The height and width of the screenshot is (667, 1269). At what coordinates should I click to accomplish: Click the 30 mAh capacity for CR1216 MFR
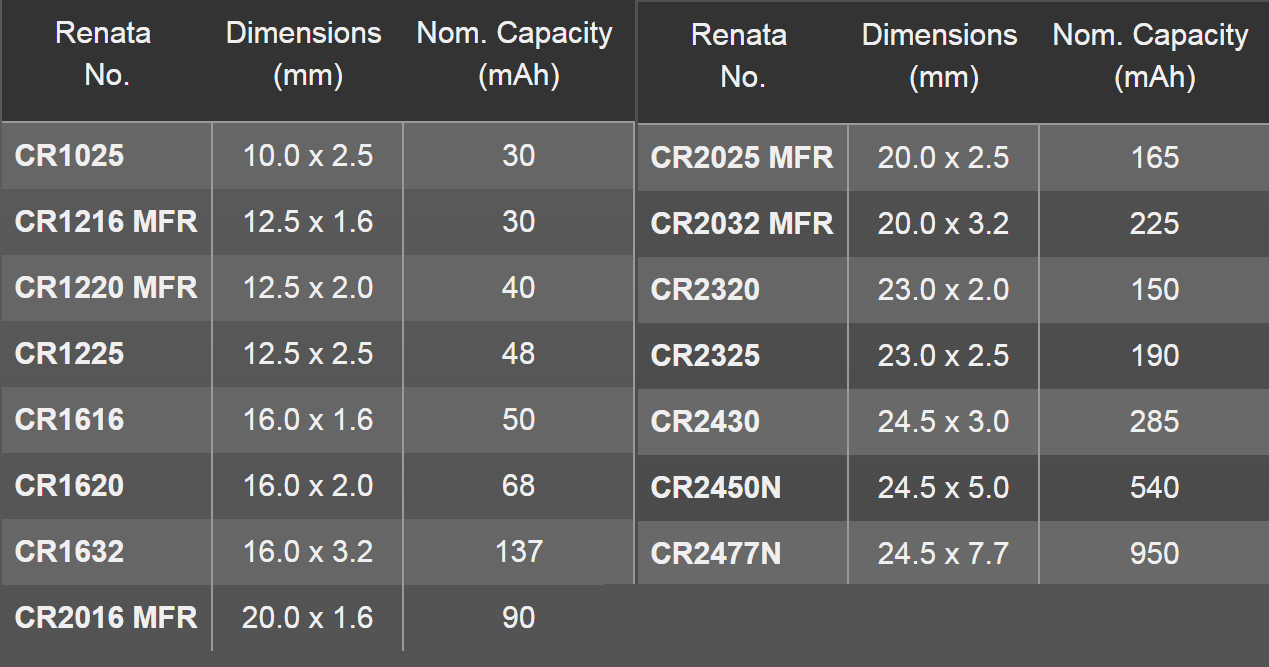pos(519,222)
